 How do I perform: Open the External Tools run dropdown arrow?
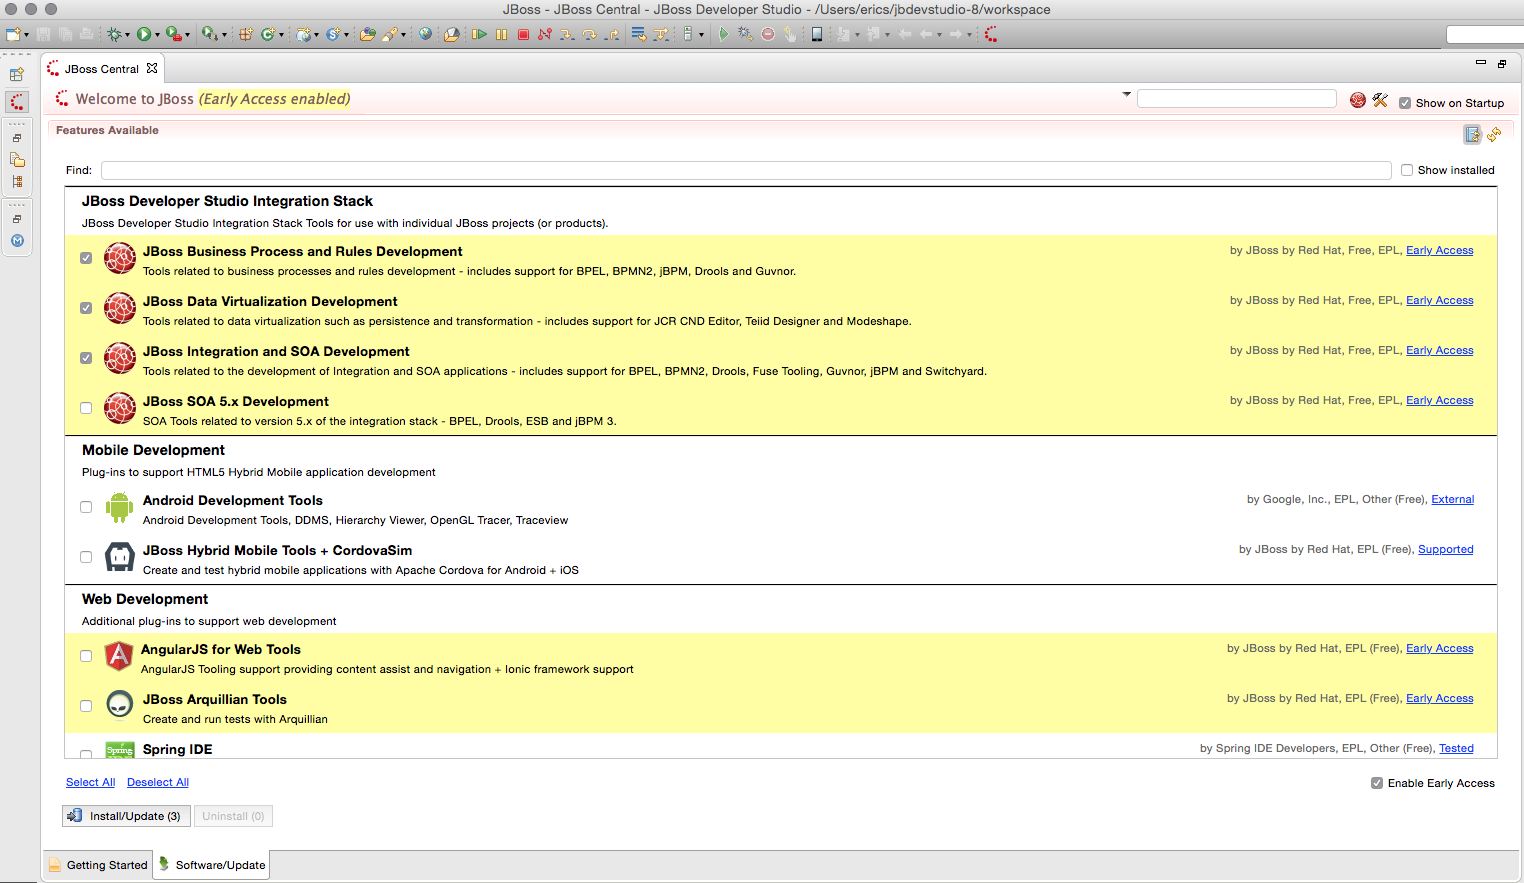pyautogui.click(x=187, y=35)
